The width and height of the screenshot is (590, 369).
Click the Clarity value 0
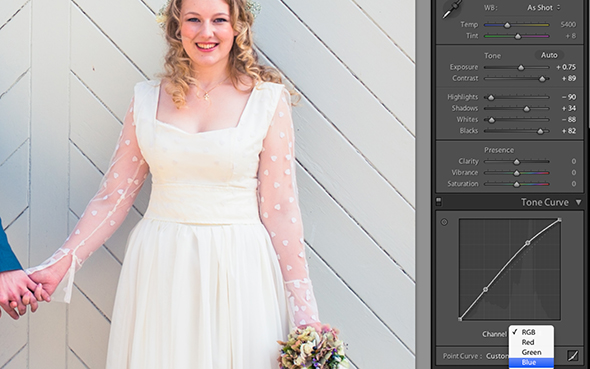click(x=574, y=162)
